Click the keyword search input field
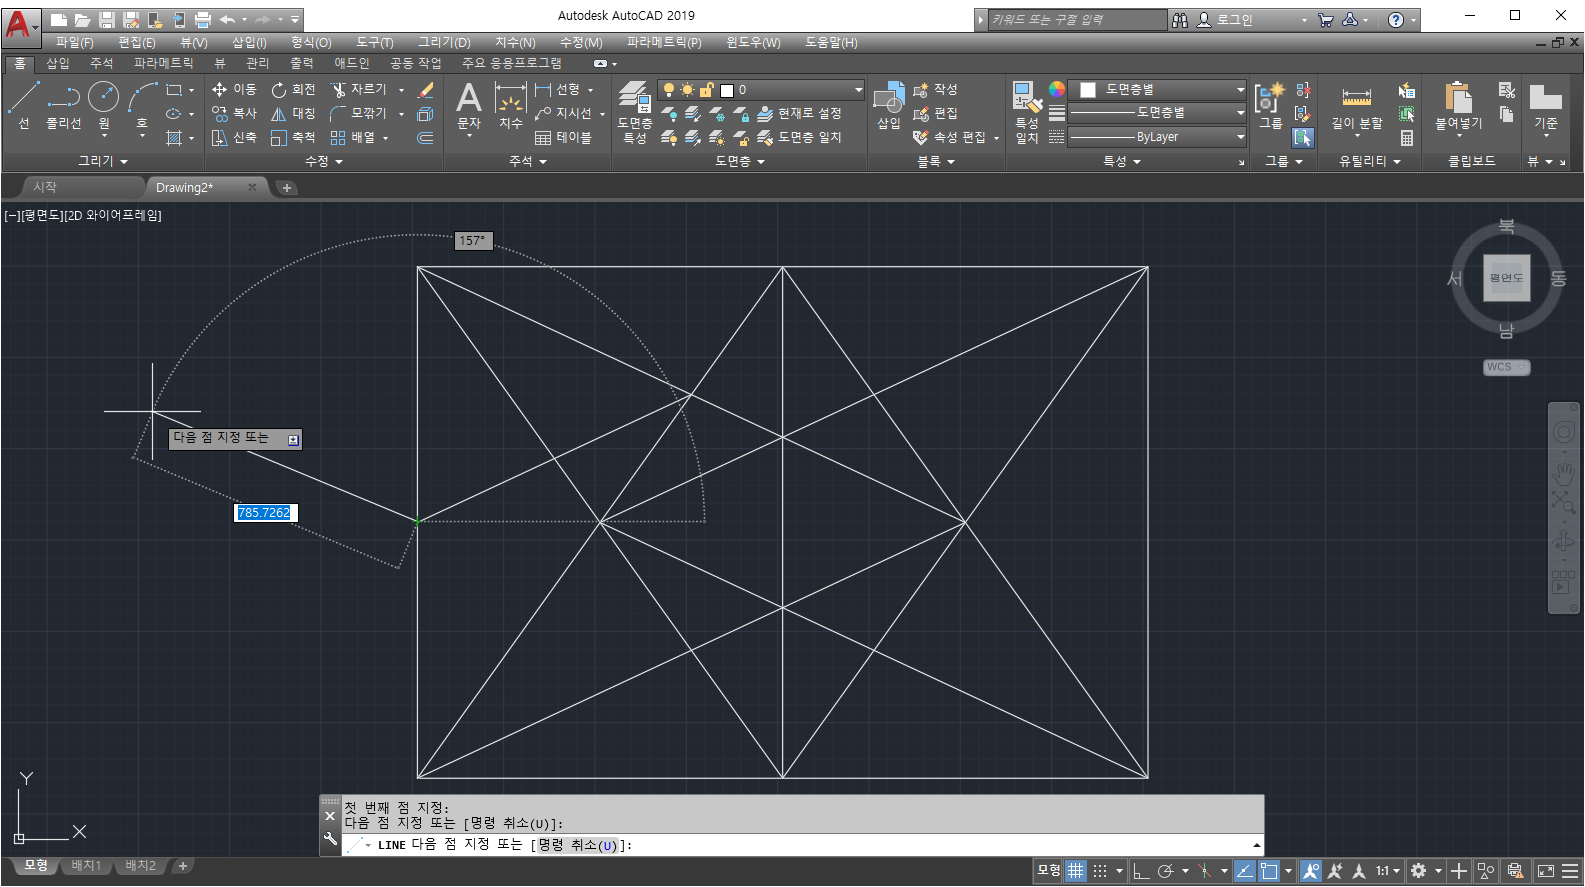The width and height of the screenshot is (1585, 887). 1077,20
